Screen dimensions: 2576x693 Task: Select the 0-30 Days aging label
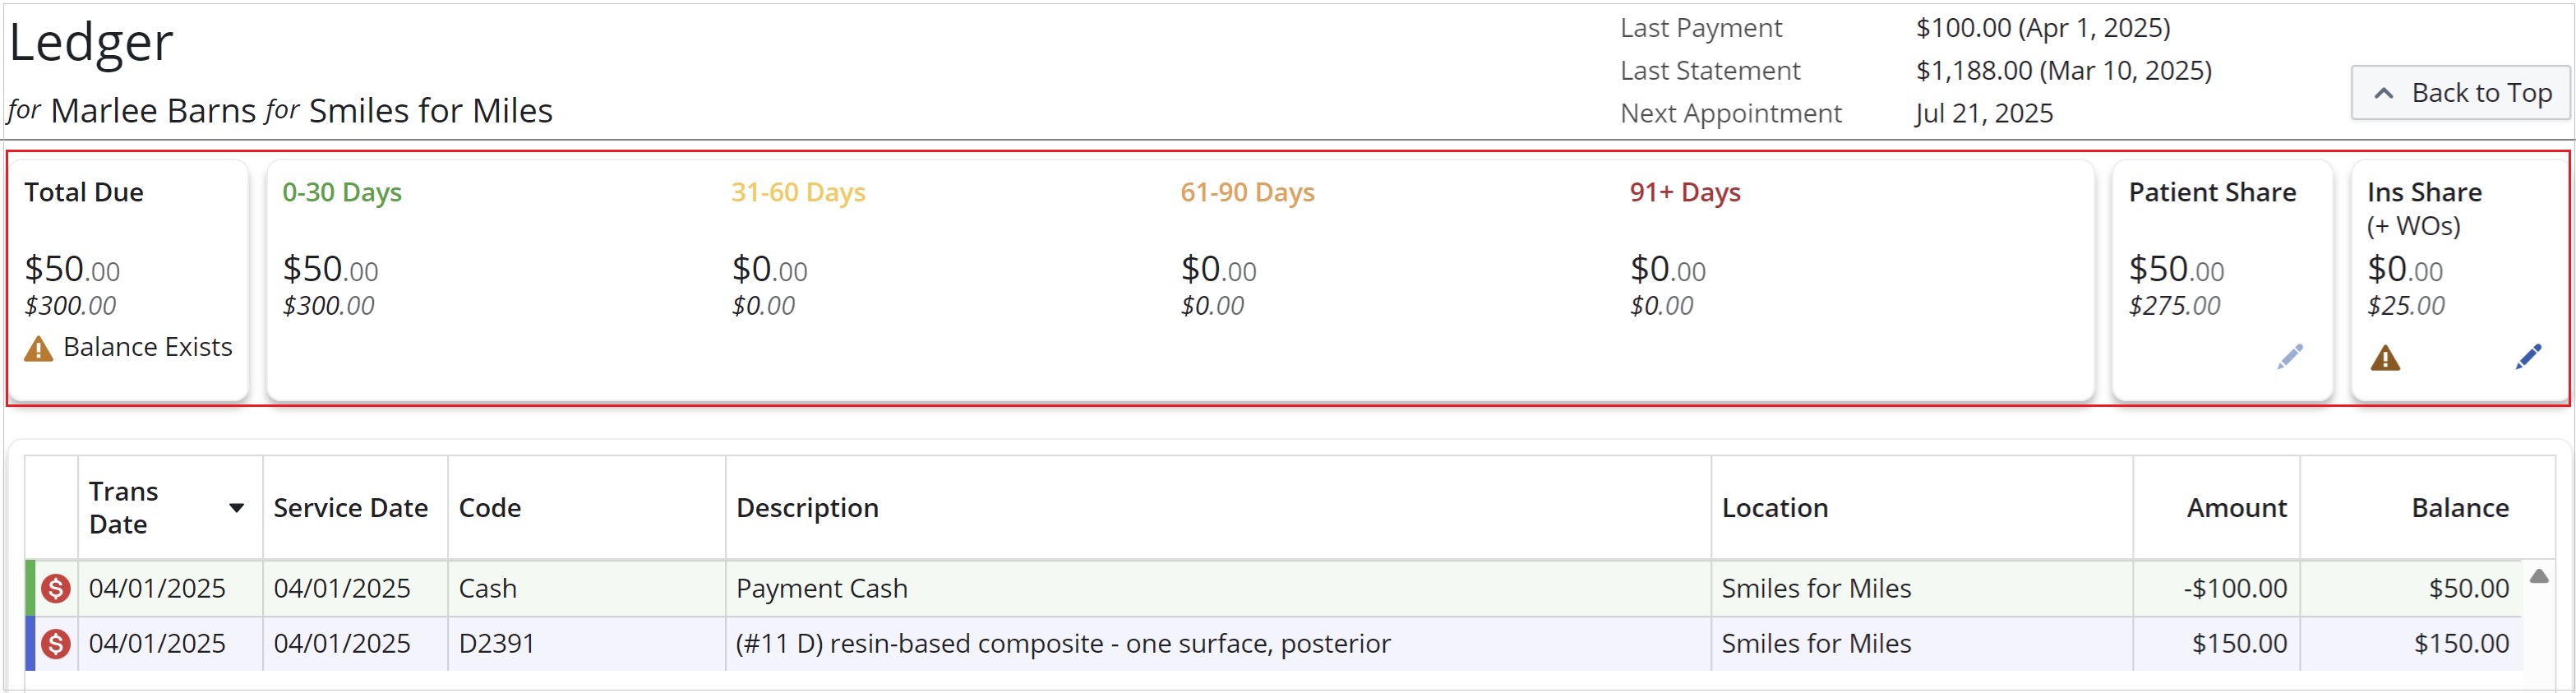tap(342, 192)
